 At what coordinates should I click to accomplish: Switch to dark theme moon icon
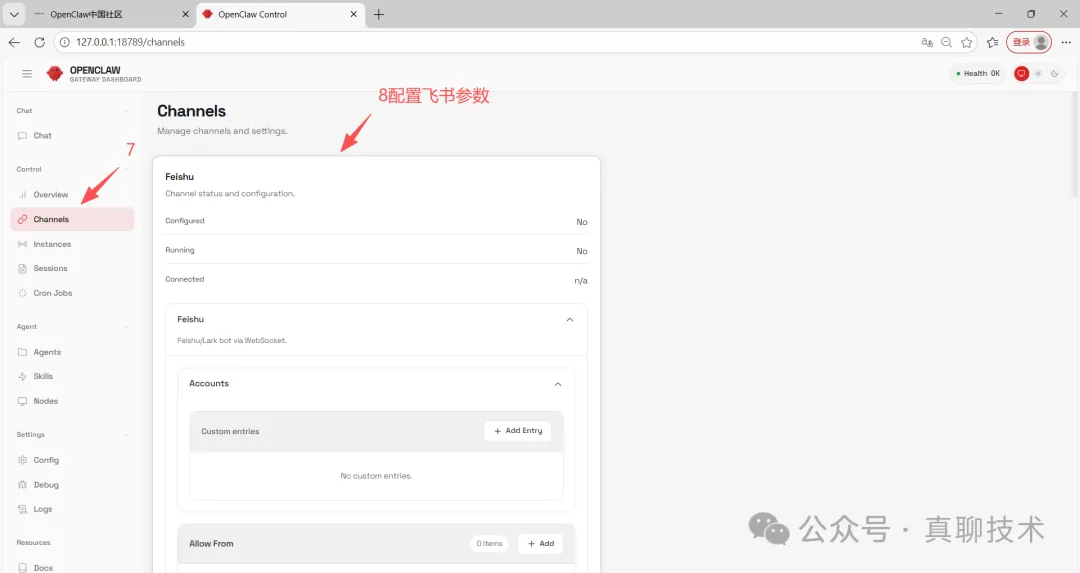(1055, 74)
